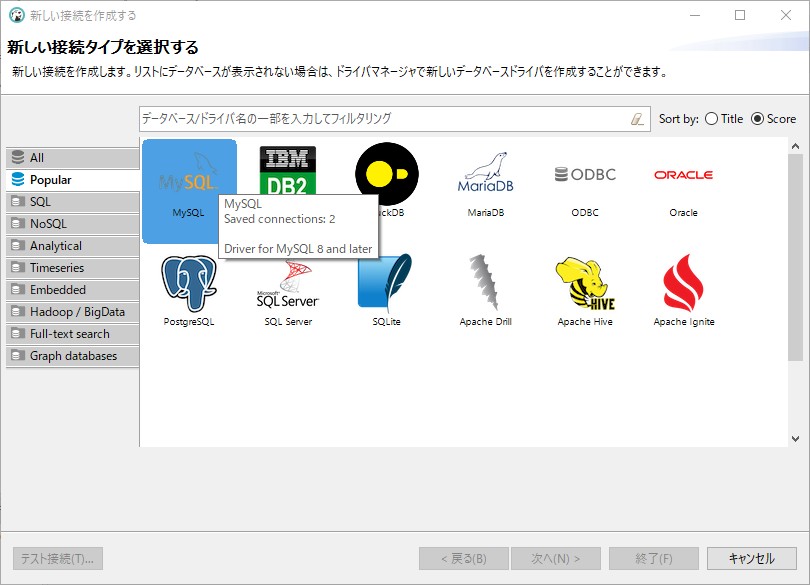This screenshot has width=810, height=585.
Task: Click the driver list scroll up arrow
Action: tap(796, 146)
